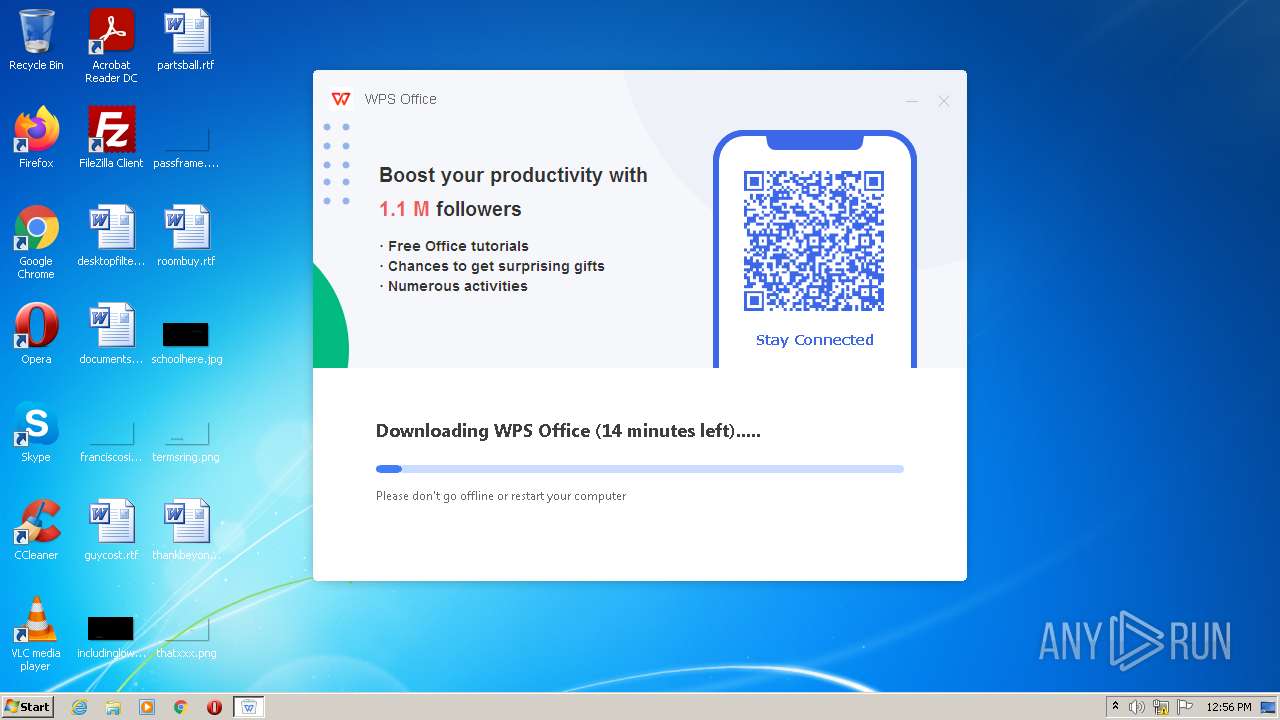Open partsball.rtf document icon
The width and height of the screenshot is (1280, 720).
(x=186, y=40)
